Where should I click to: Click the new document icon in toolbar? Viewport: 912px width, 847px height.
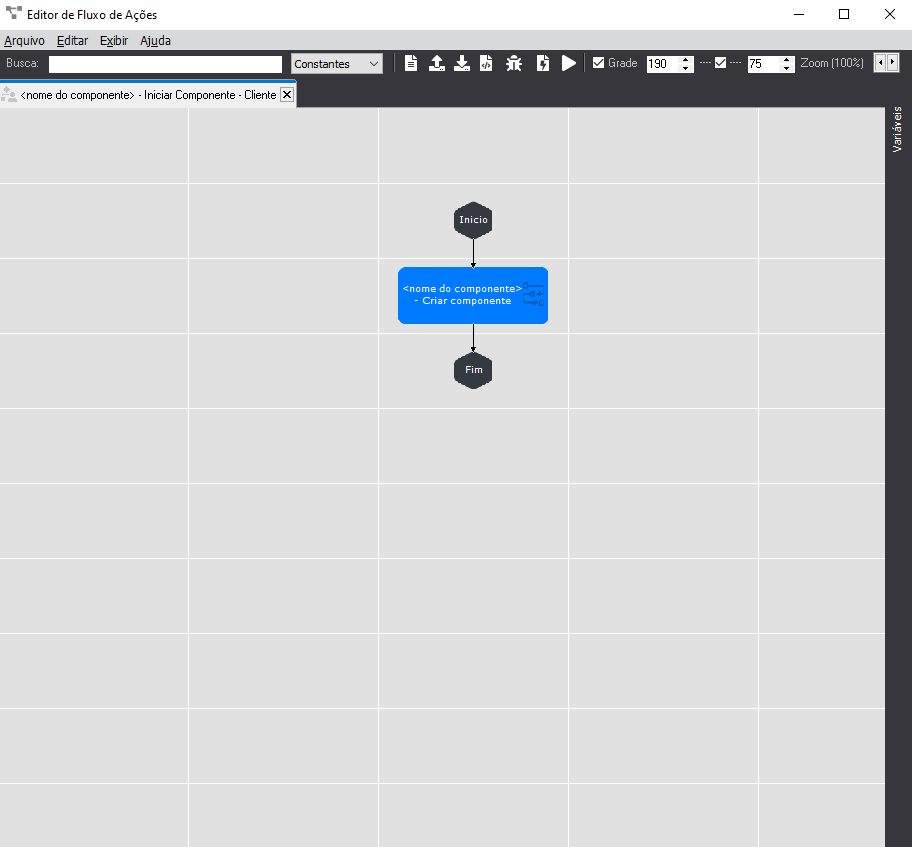click(411, 64)
